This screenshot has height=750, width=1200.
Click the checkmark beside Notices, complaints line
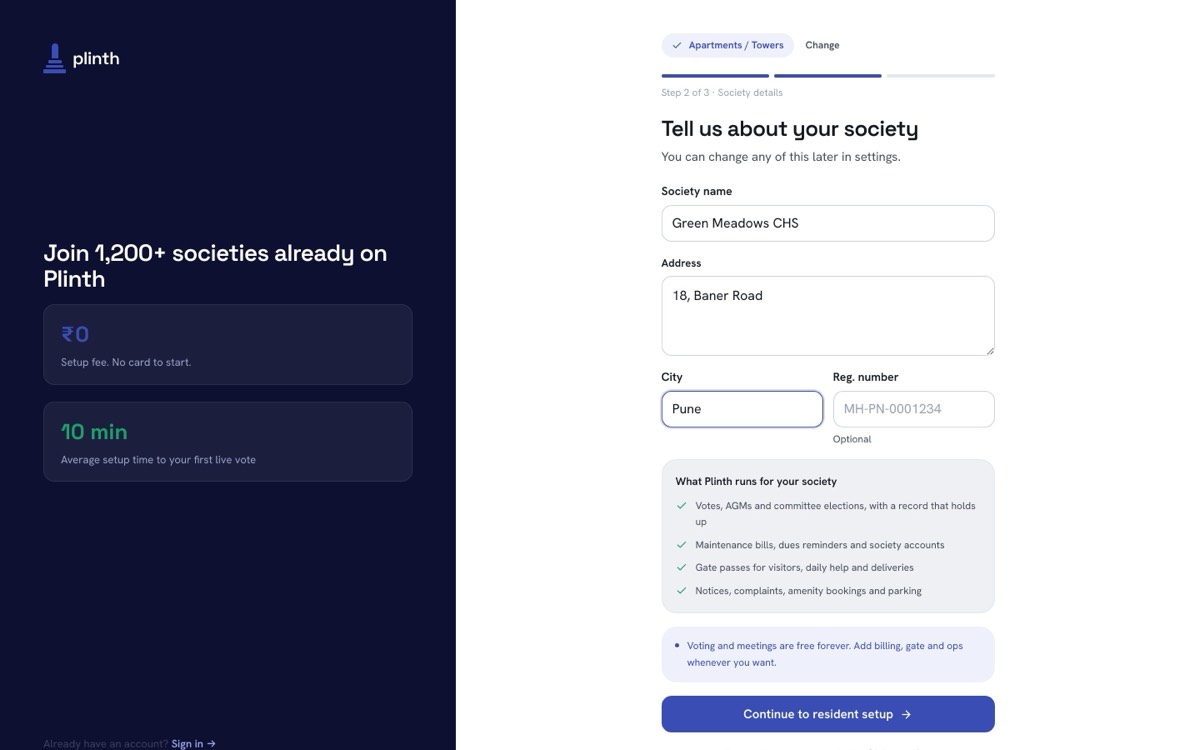point(682,591)
